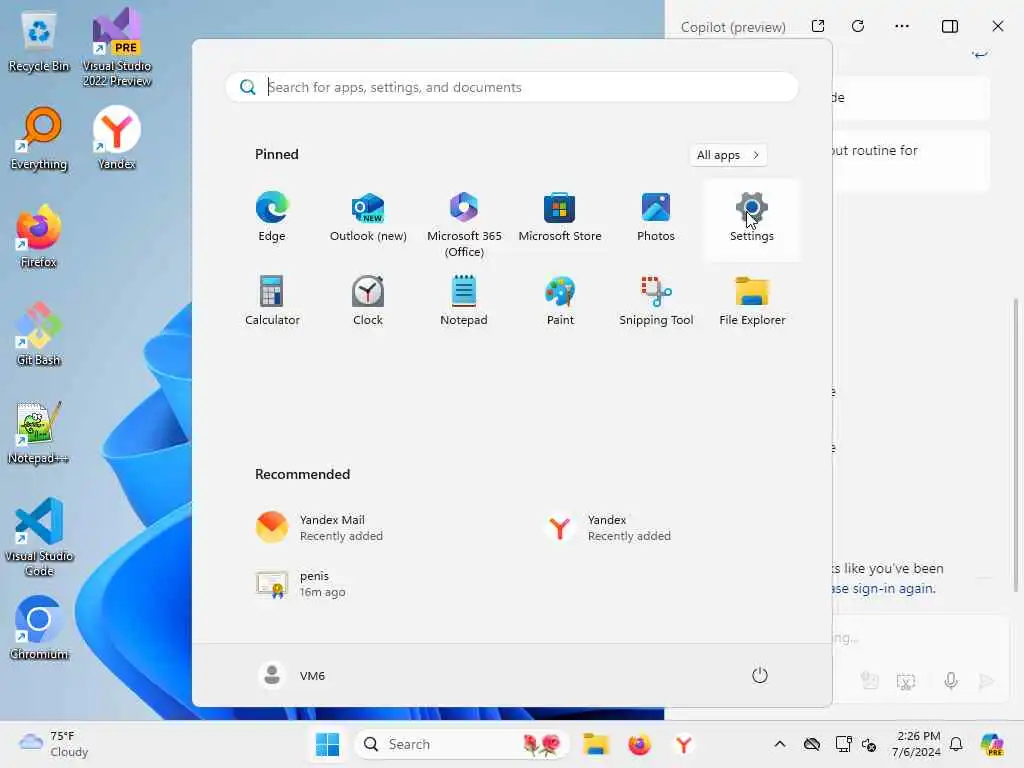Expand the All apps list

click(x=728, y=155)
